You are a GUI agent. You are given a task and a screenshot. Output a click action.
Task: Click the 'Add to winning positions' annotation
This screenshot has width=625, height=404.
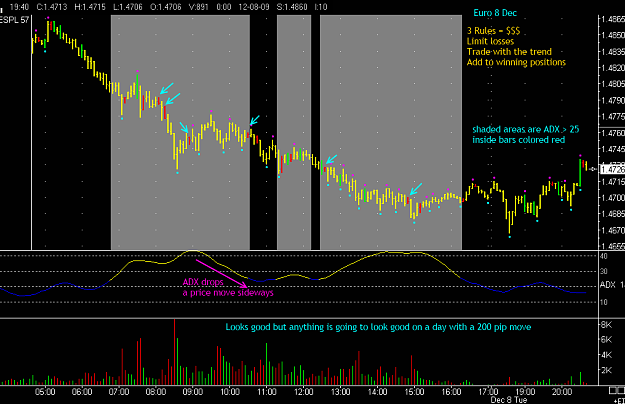(516, 62)
